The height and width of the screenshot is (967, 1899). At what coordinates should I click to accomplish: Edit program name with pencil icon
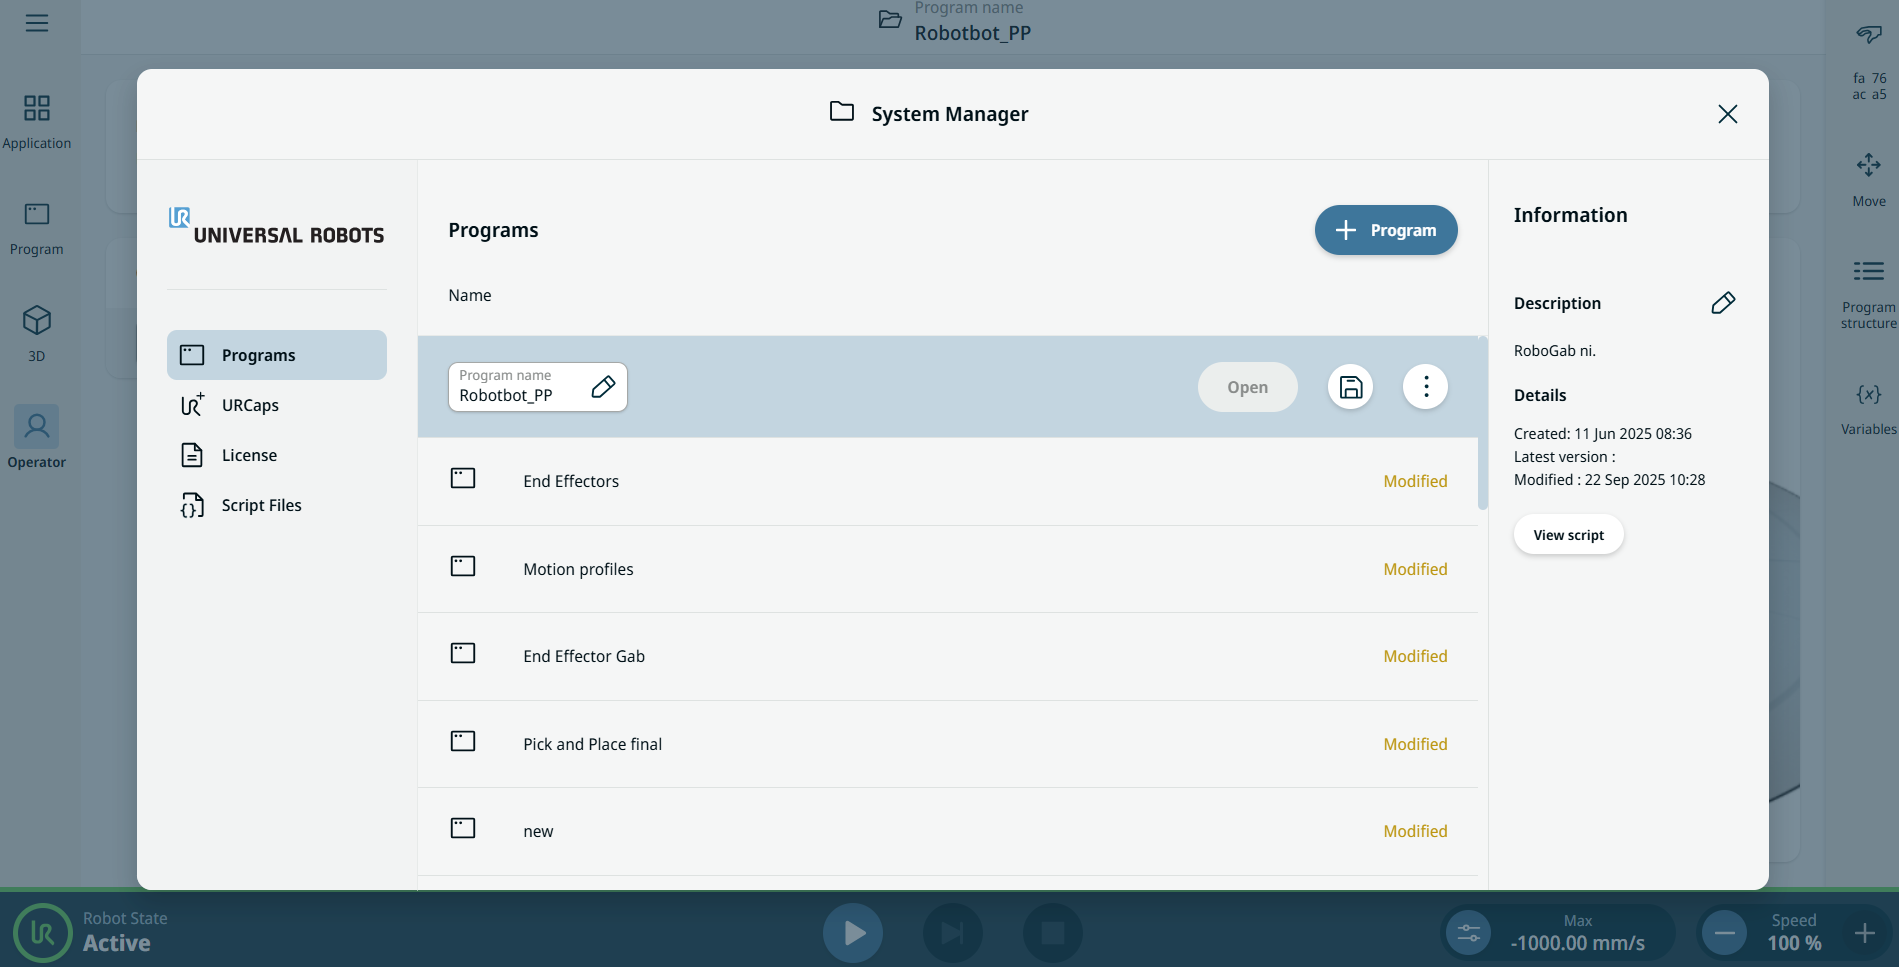(603, 387)
